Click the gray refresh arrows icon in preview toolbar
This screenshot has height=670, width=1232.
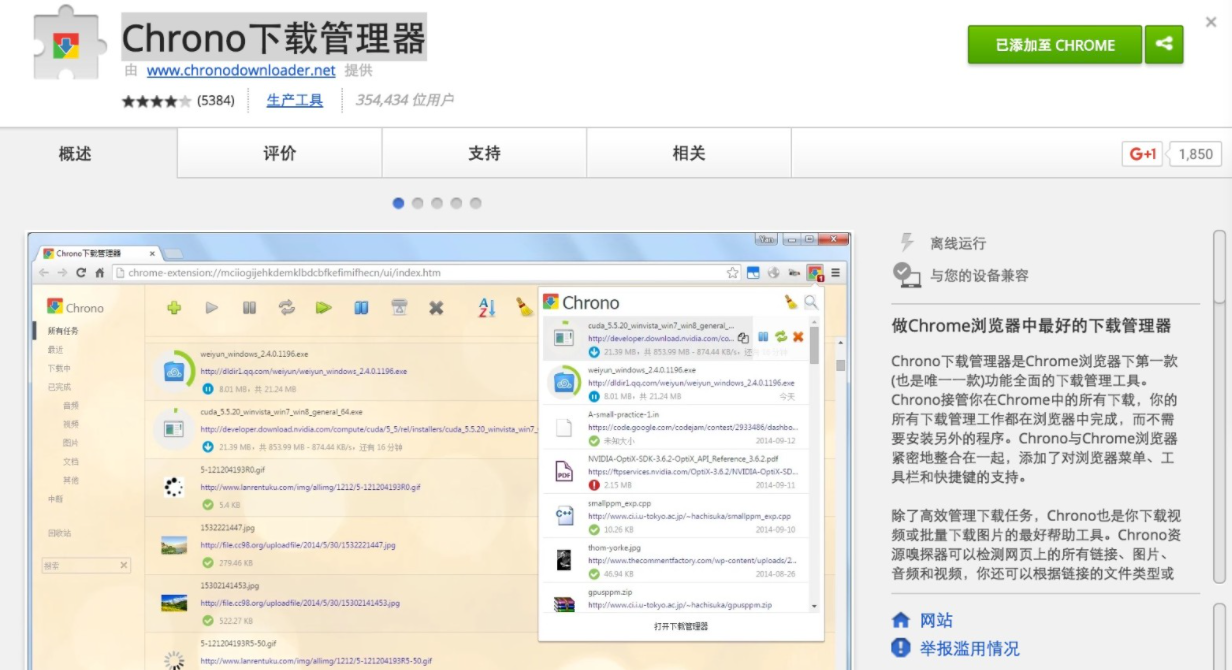coord(287,307)
